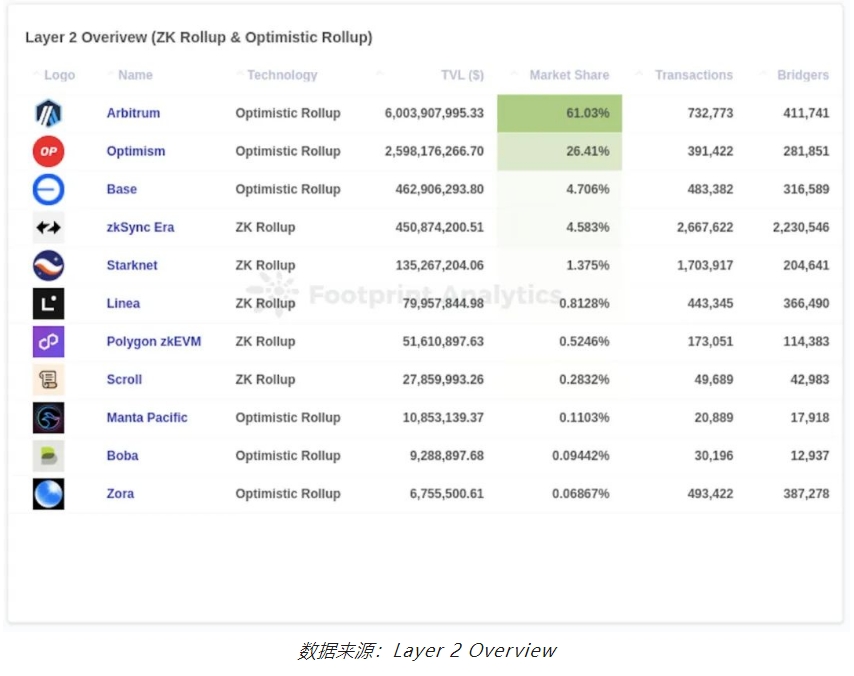Open the Boba link
Screen dimensions: 854x676
[123, 456]
